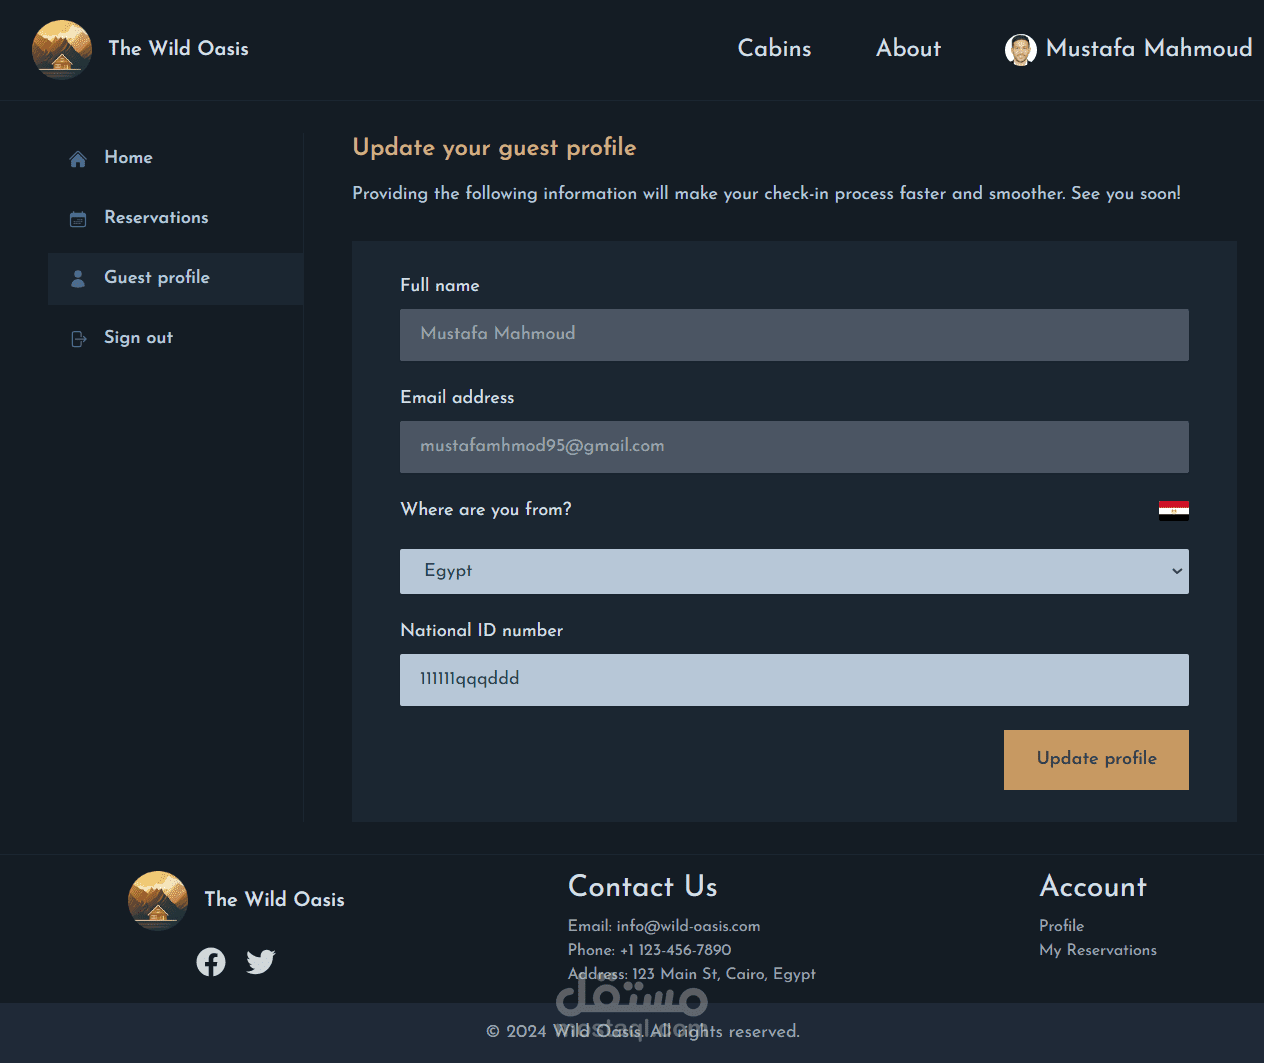Click the Update profile button
Viewport: 1264px width, 1063px height.
click(x=1096, y=760)
